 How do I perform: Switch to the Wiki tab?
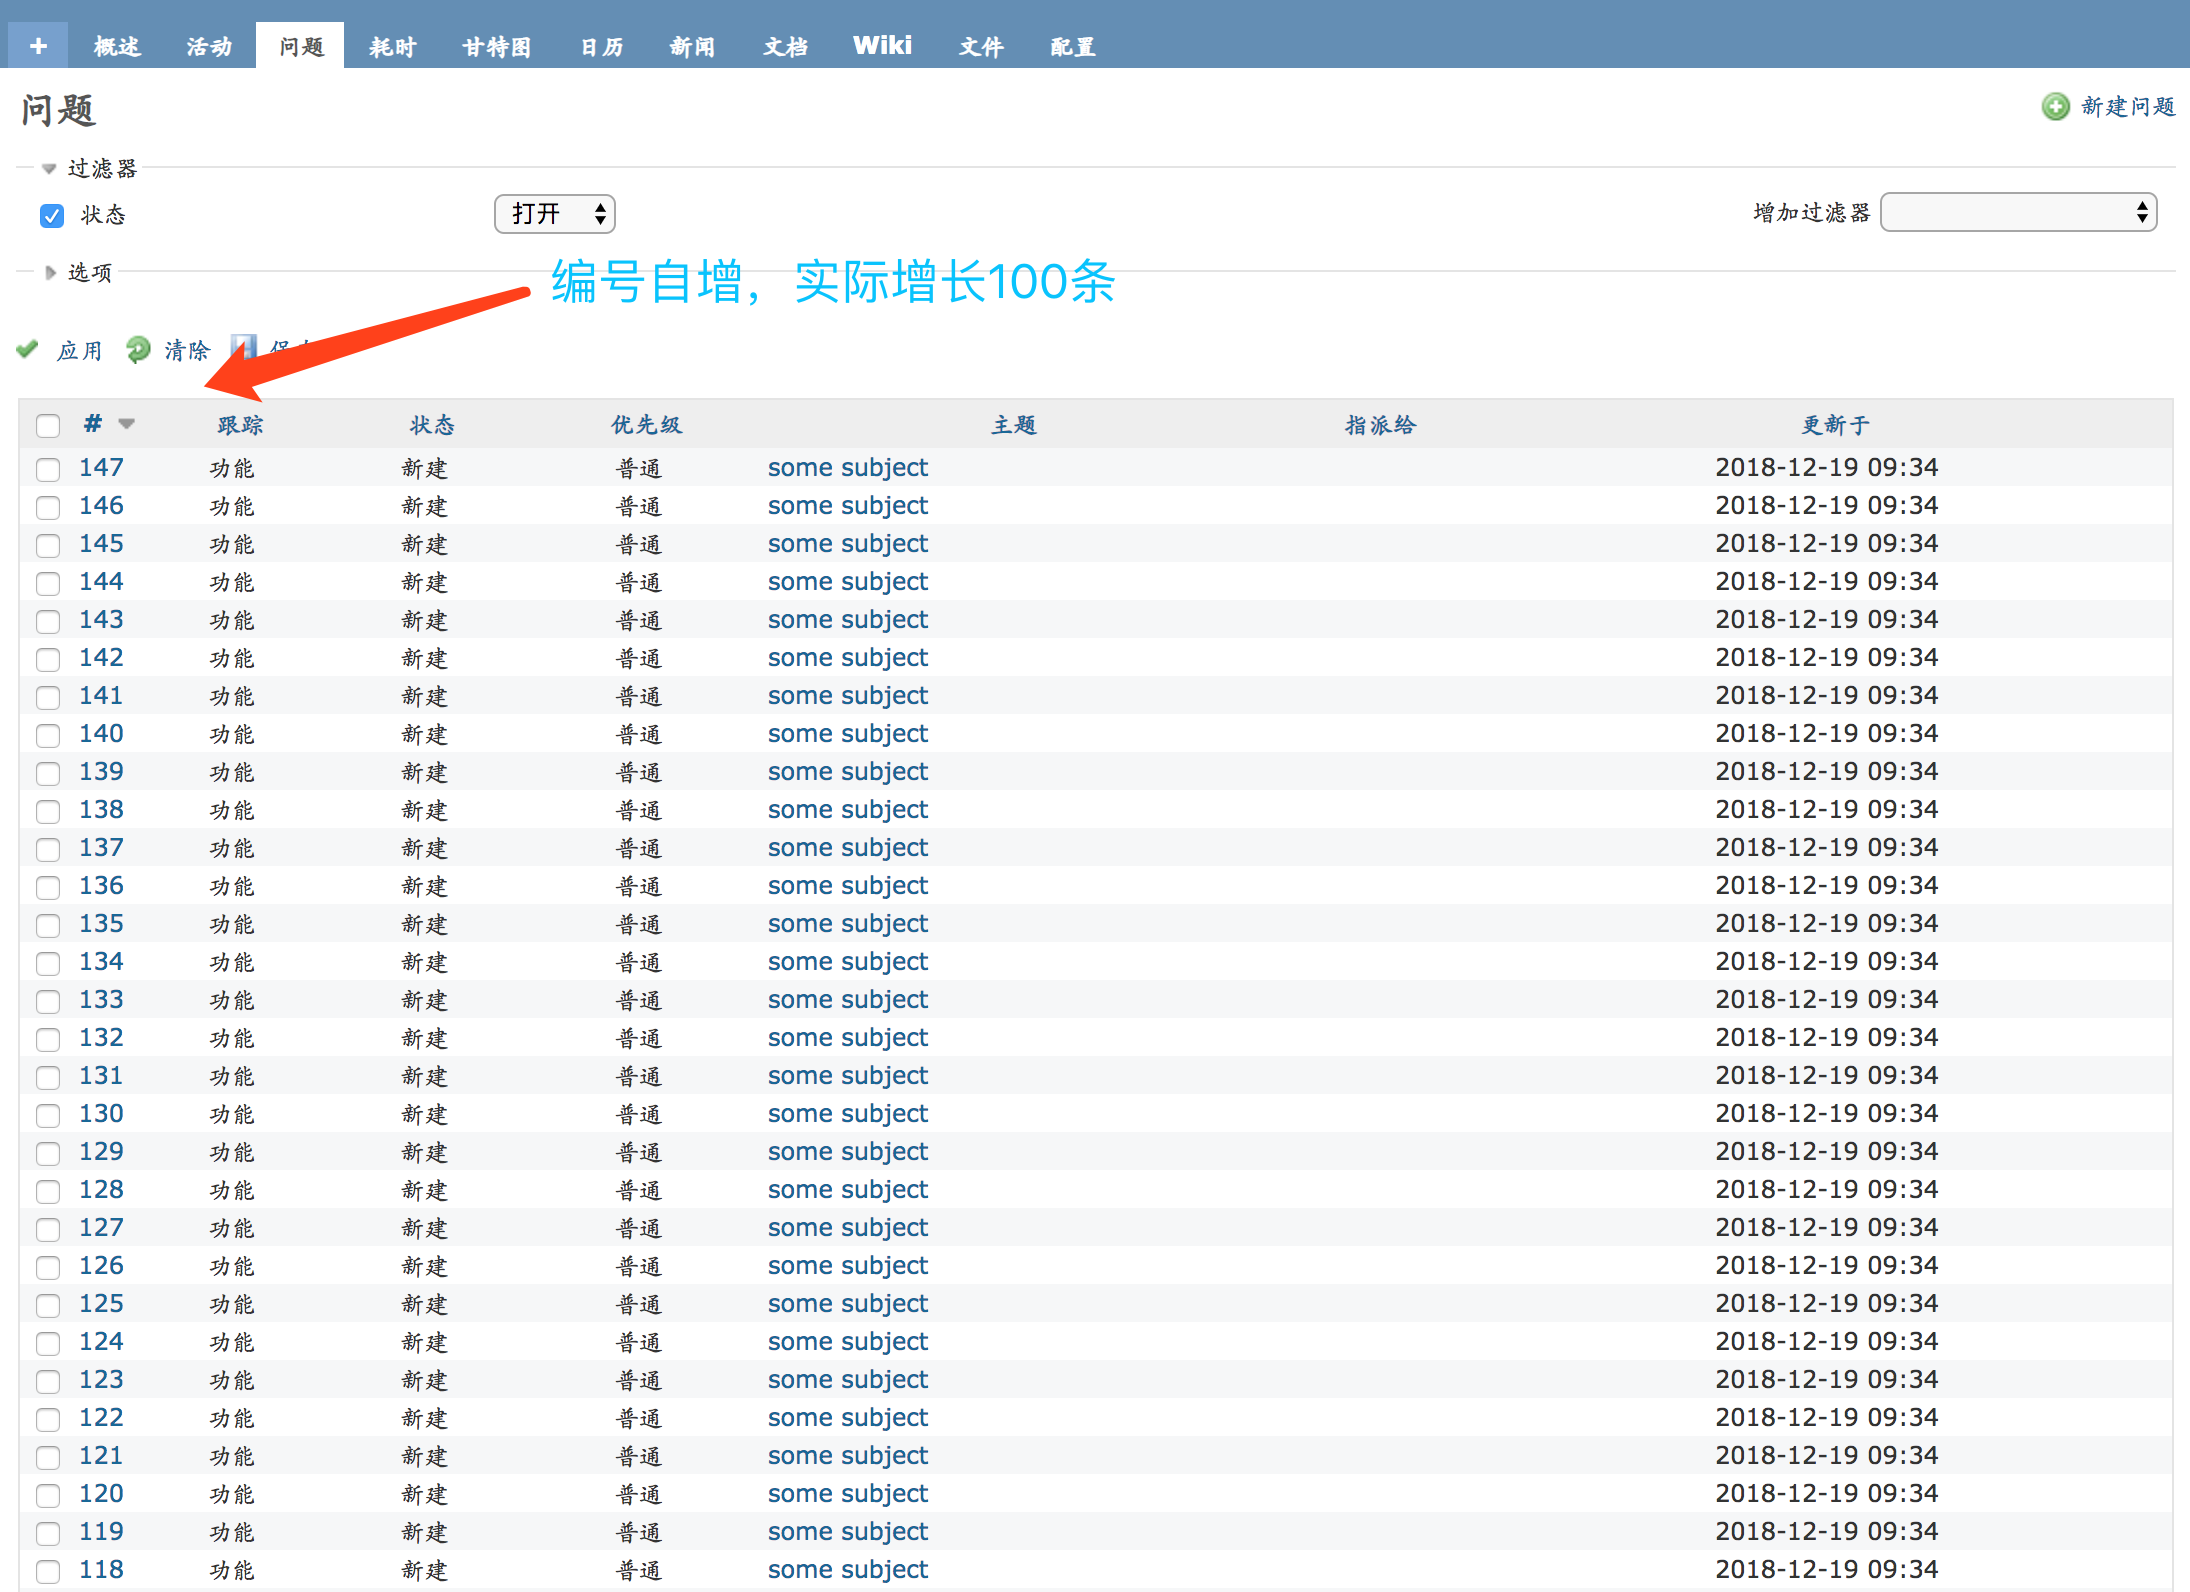881,45
